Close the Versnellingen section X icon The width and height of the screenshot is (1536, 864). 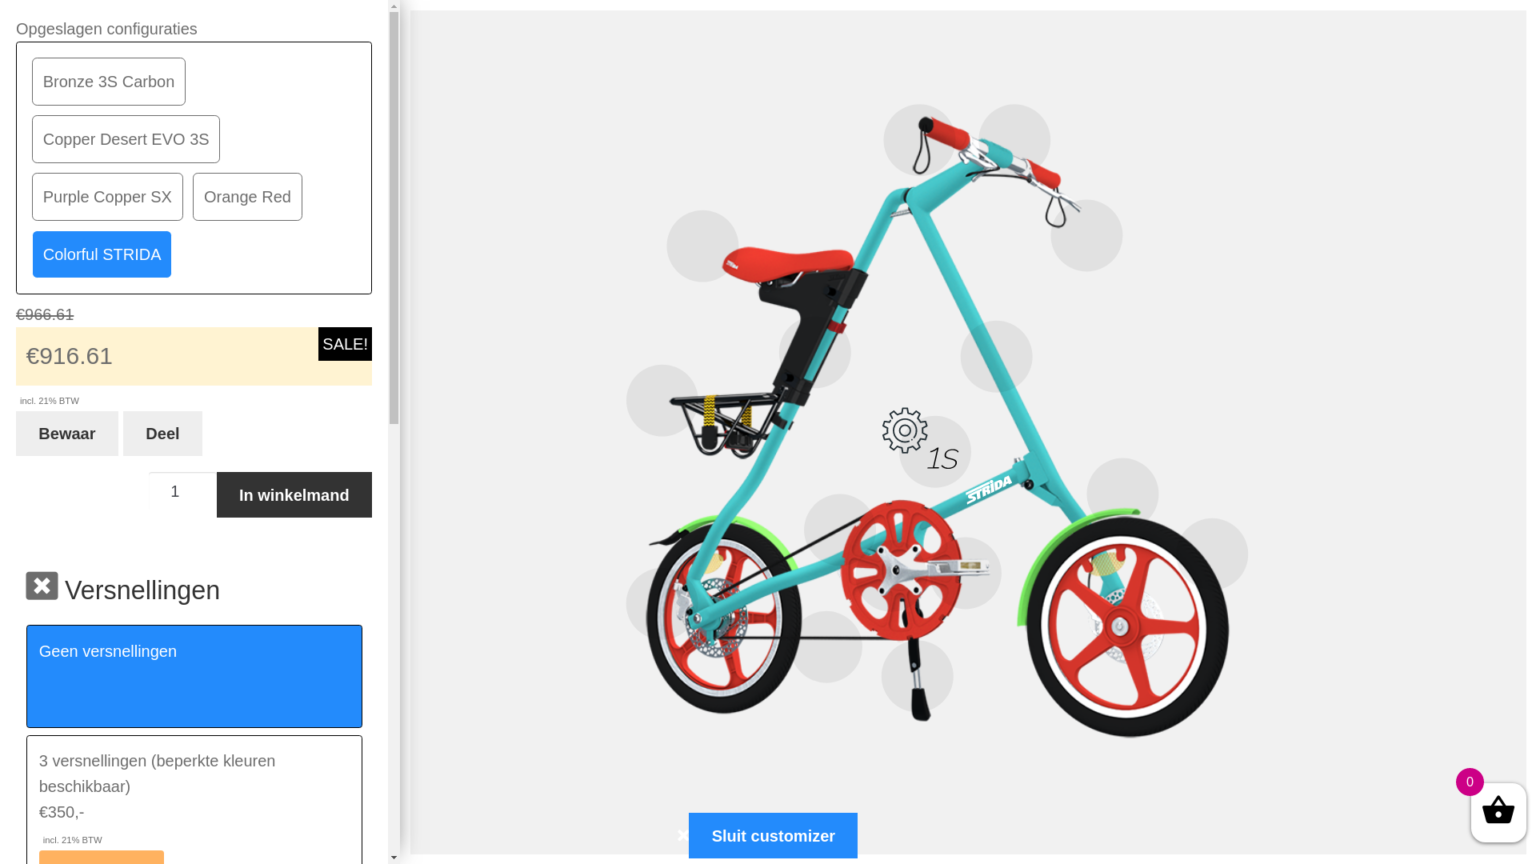coord(42,586)
